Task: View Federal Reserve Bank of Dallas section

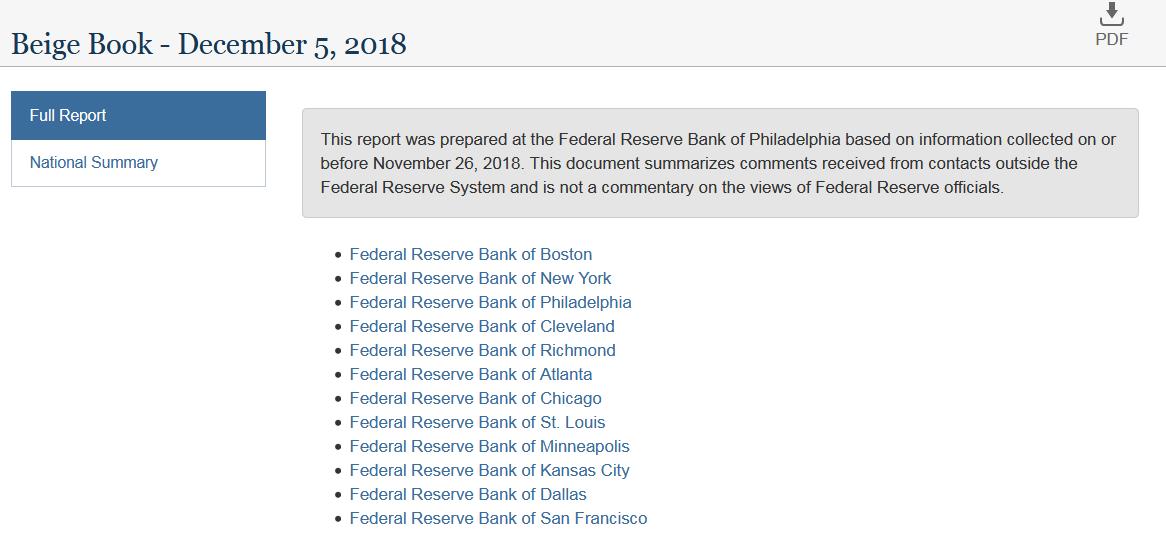Action: click(468, 494)
